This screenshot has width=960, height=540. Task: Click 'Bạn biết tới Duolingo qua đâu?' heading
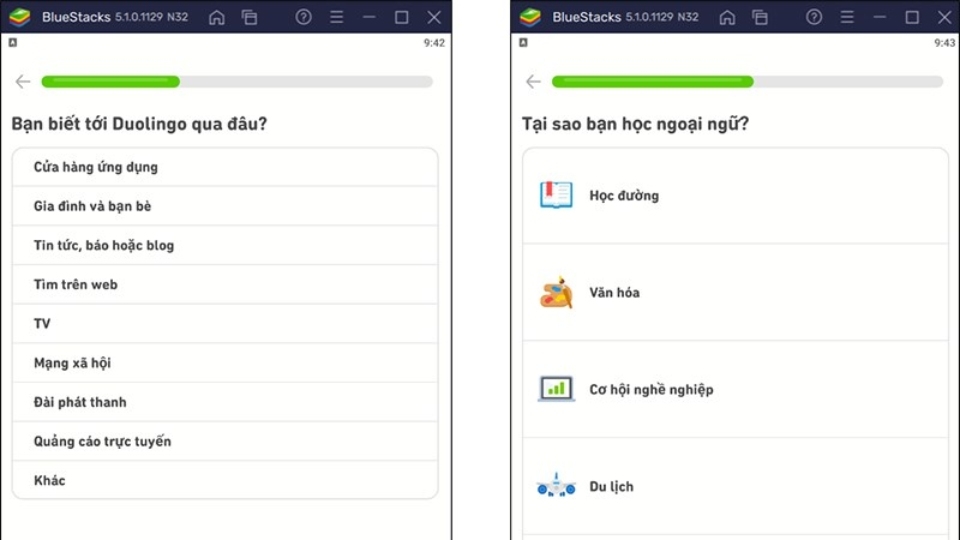(140, 124)
